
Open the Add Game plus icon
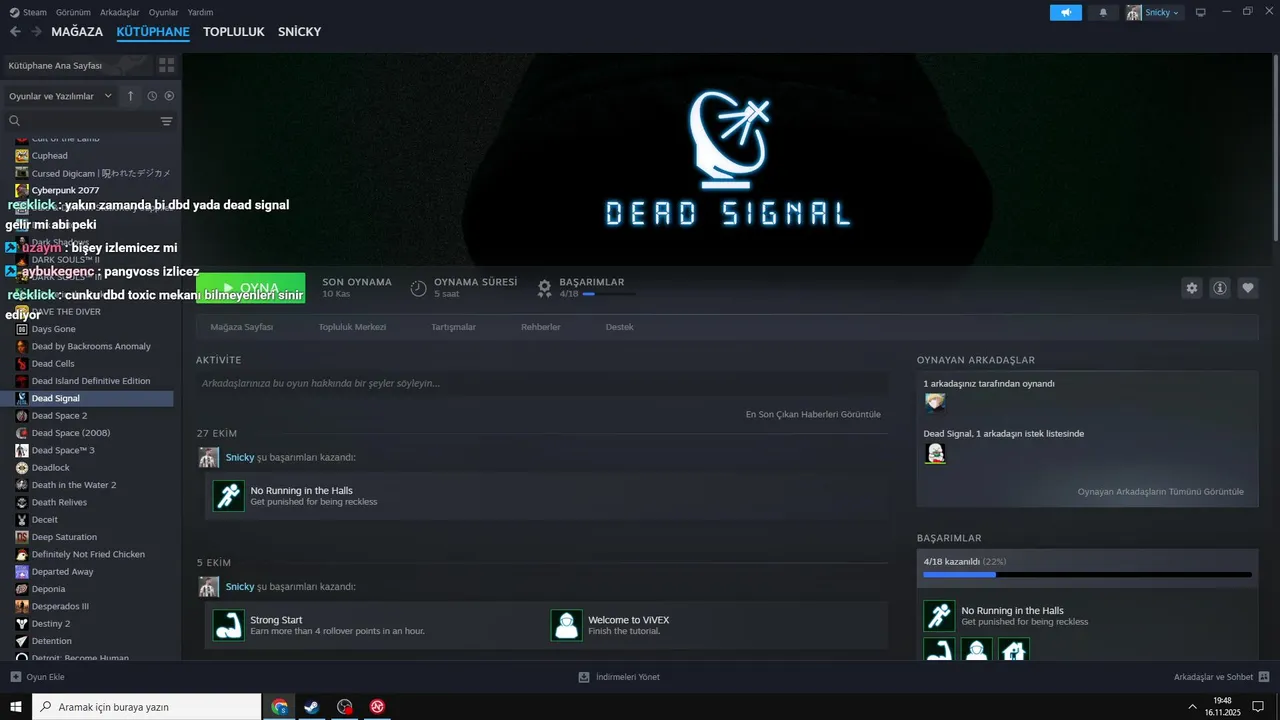coord(15,677)
